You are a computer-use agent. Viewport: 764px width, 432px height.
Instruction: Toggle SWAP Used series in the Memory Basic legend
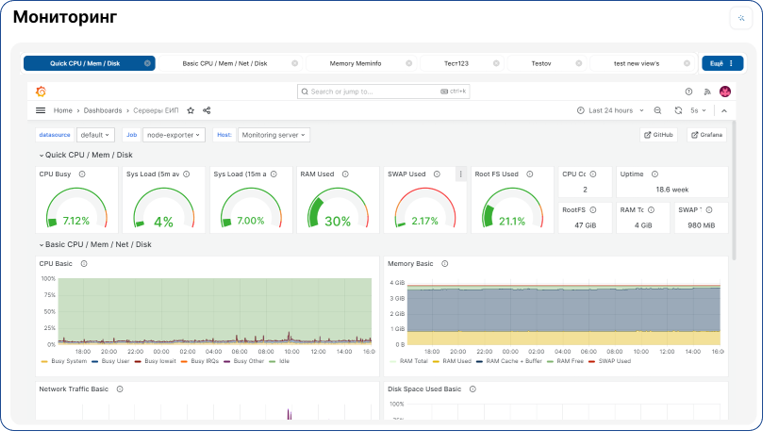click(610, 361)
